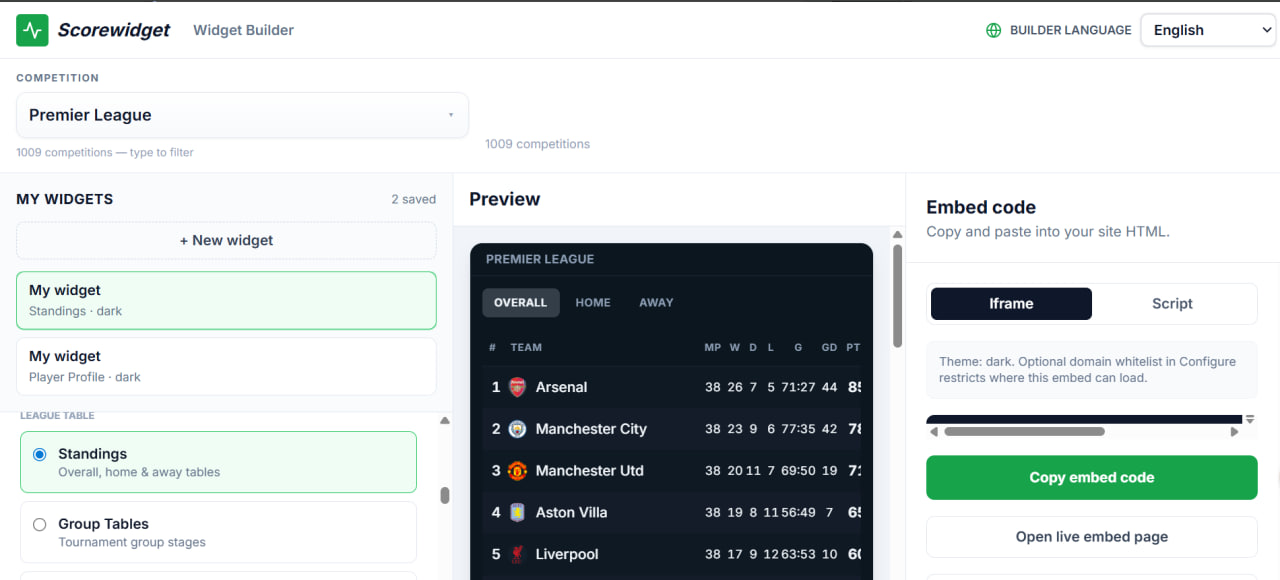Click the '1009 competitions — type to filter' hint
1280x580 pixels.
coord(105,152)
